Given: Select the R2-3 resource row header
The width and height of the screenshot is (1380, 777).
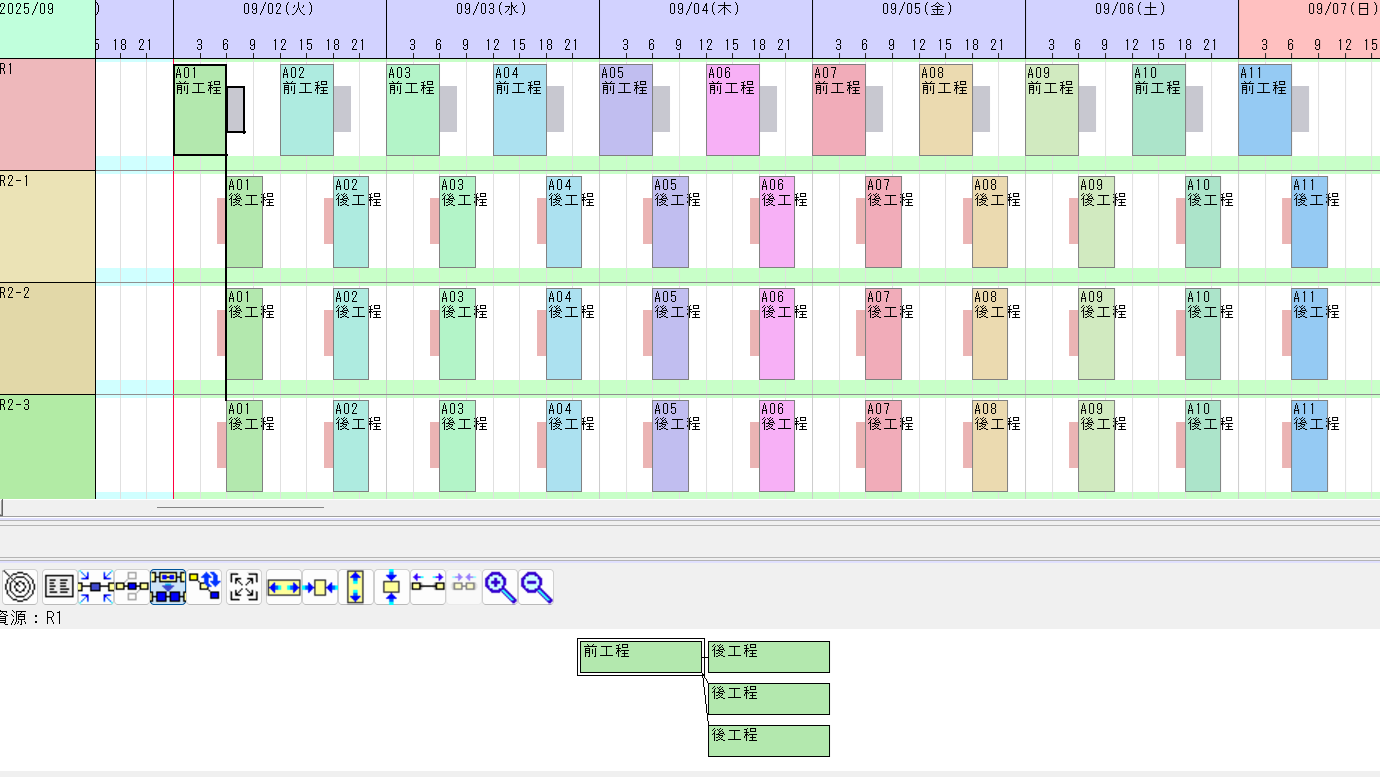Looking at the screenshot, I should pyautogui.click(x=47, y=446).
